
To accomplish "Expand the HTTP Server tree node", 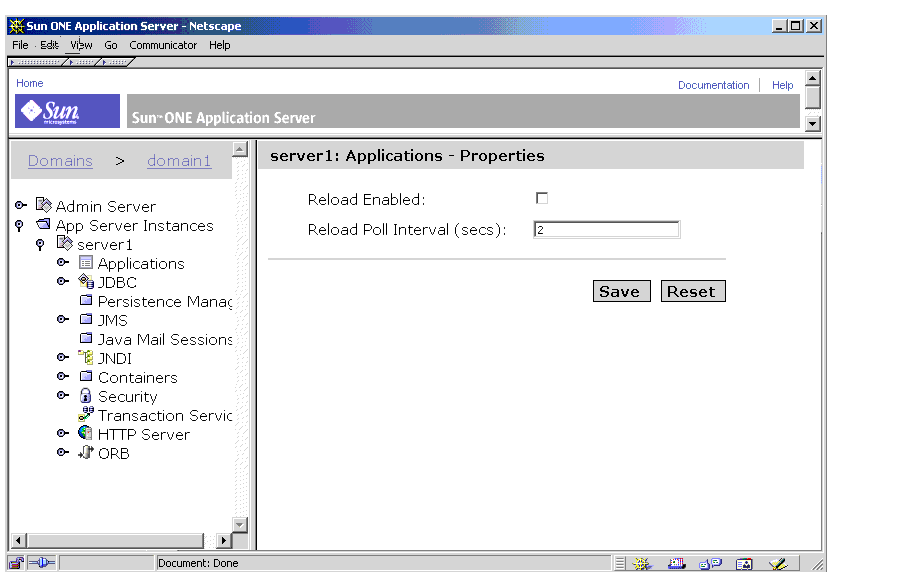I will (x=63, y=433).
